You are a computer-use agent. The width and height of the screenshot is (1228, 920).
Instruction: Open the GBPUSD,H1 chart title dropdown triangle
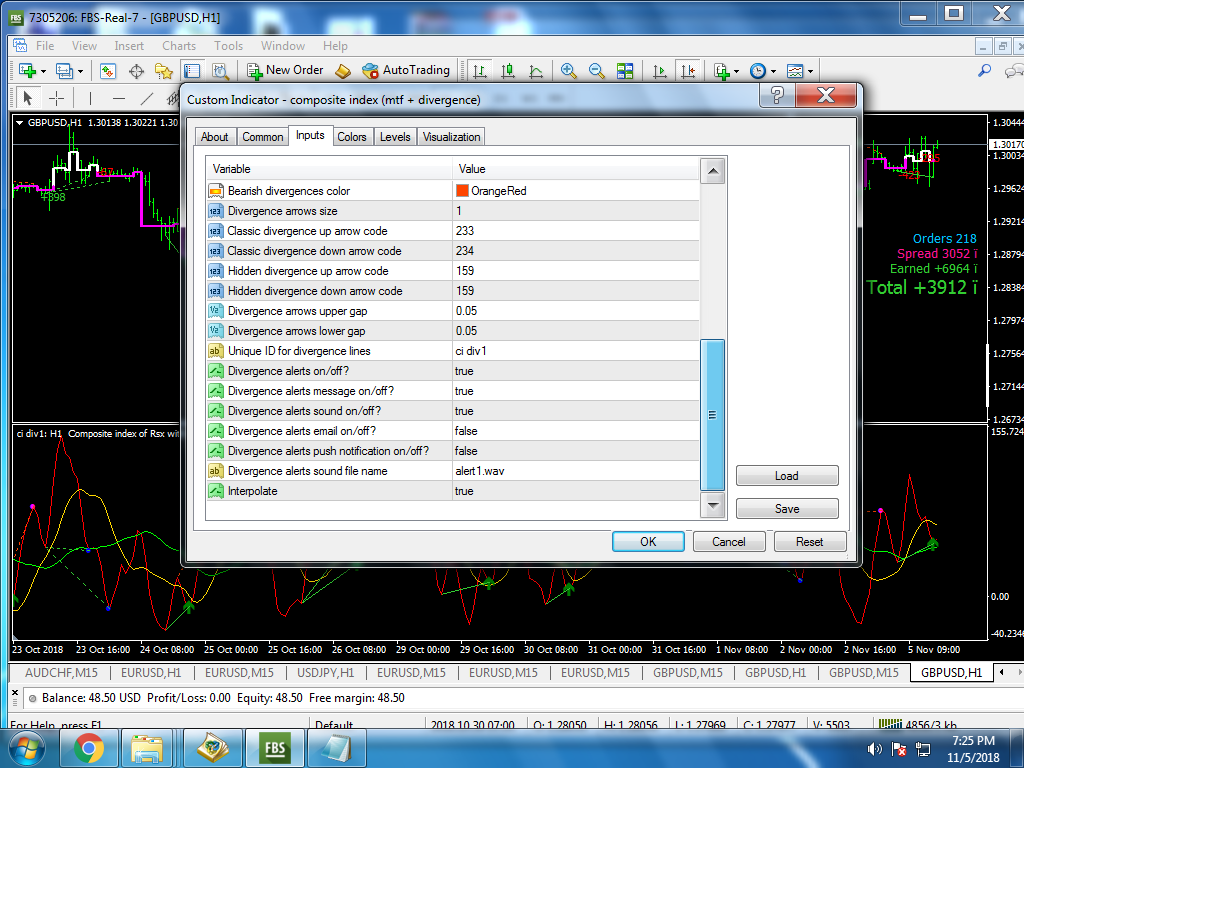coord(20,123)
